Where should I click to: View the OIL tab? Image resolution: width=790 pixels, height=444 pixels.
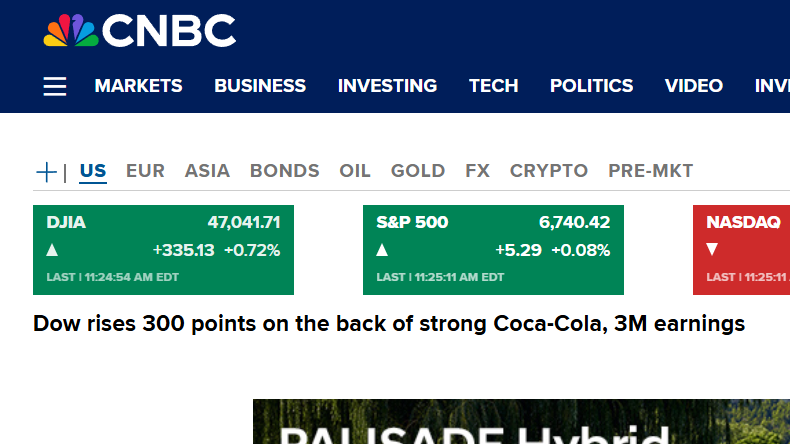click(x=355, y=171)
